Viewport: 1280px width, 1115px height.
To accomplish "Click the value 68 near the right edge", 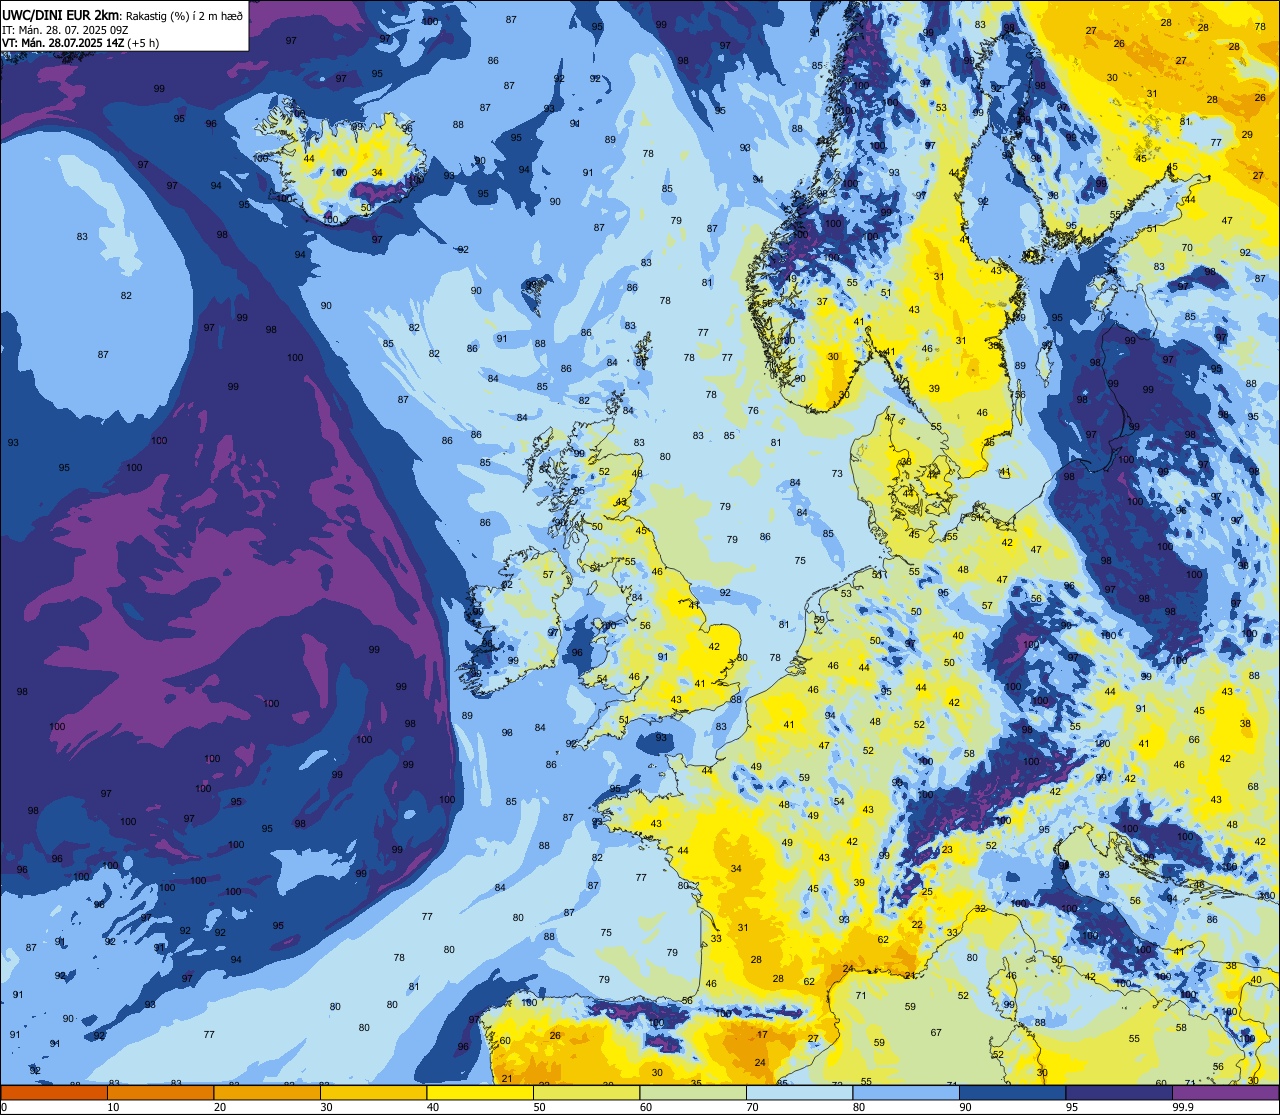I will click(1253, 787).
